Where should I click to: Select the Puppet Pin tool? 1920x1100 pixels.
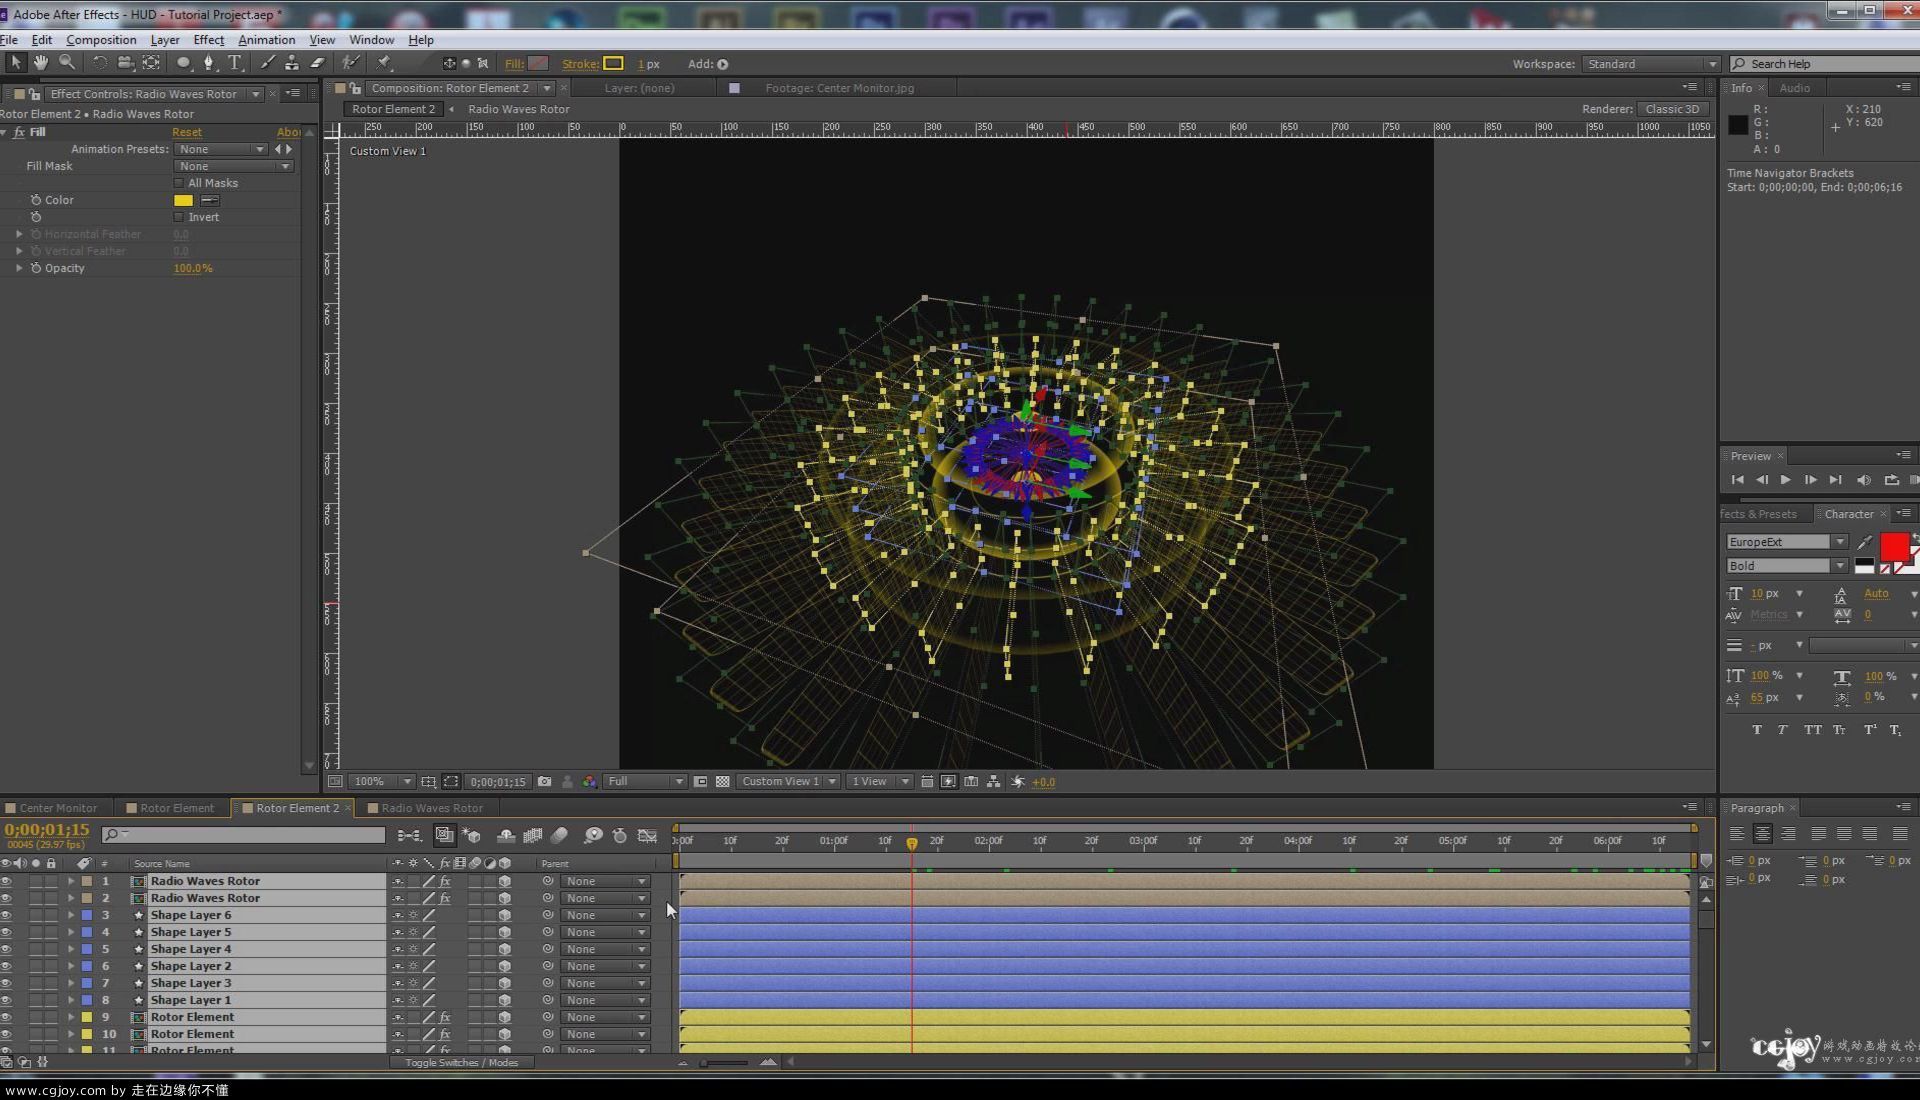pyautogui.click(x=384, y=63)
